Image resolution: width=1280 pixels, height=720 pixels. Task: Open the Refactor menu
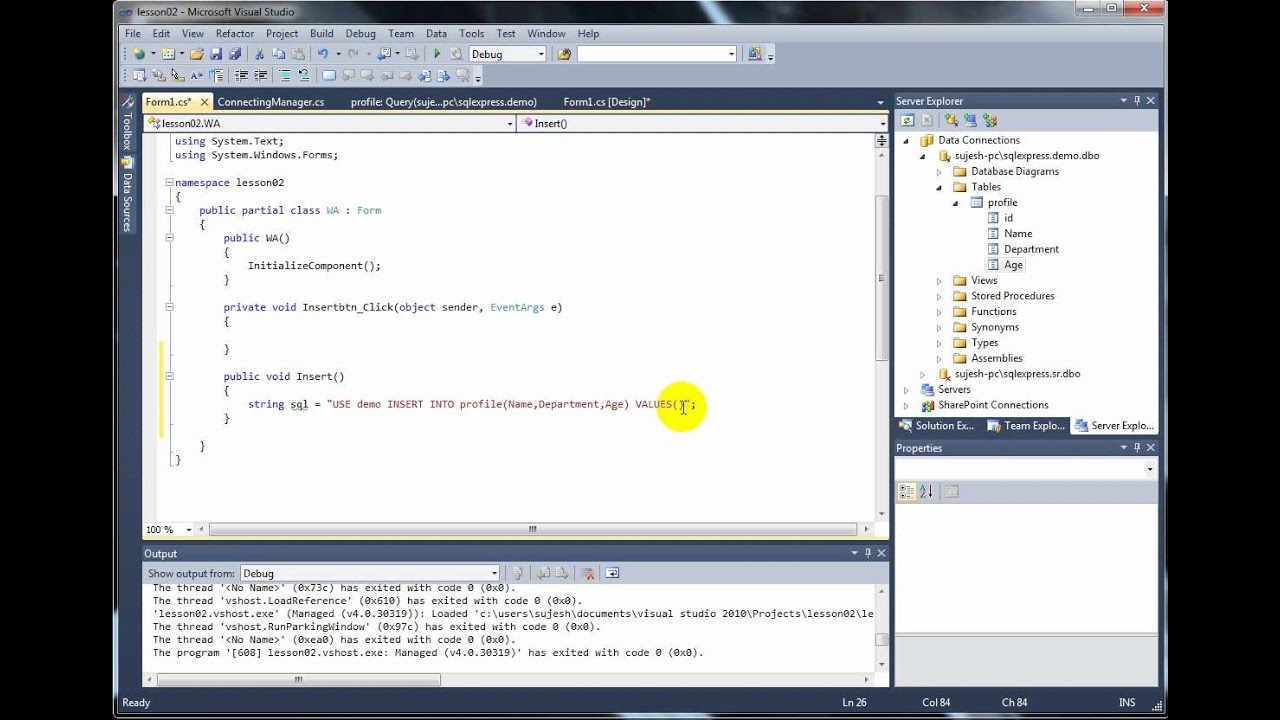coord(235,33)
